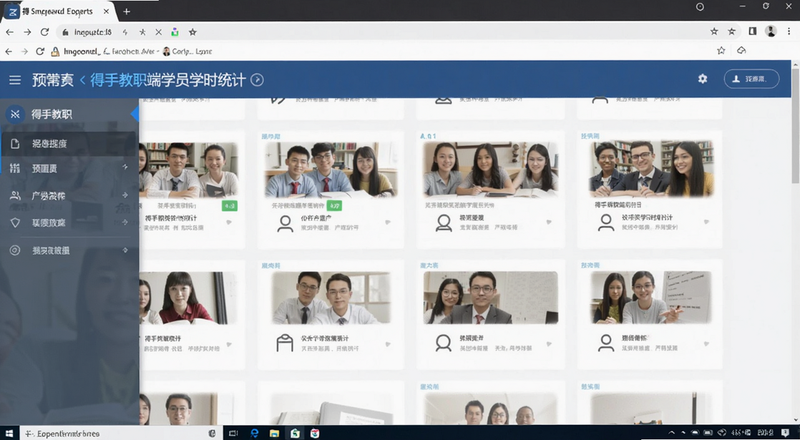Open second-row photo of two men in ties

coord(331,298)
